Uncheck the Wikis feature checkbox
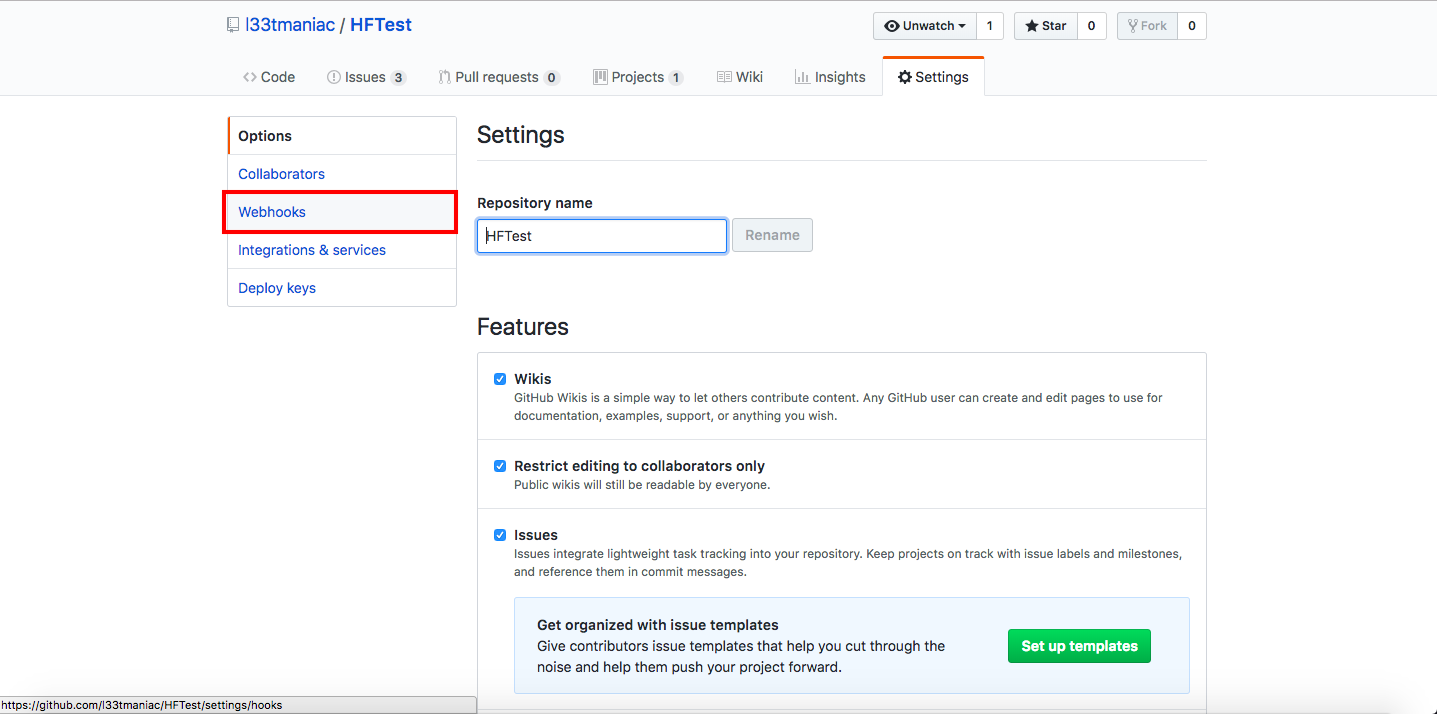1437x714 pixels. (x=500, y=379)
